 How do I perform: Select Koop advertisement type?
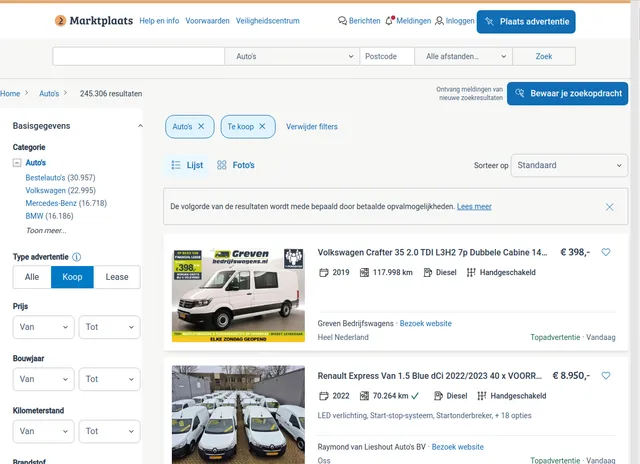tap(72, 277)
